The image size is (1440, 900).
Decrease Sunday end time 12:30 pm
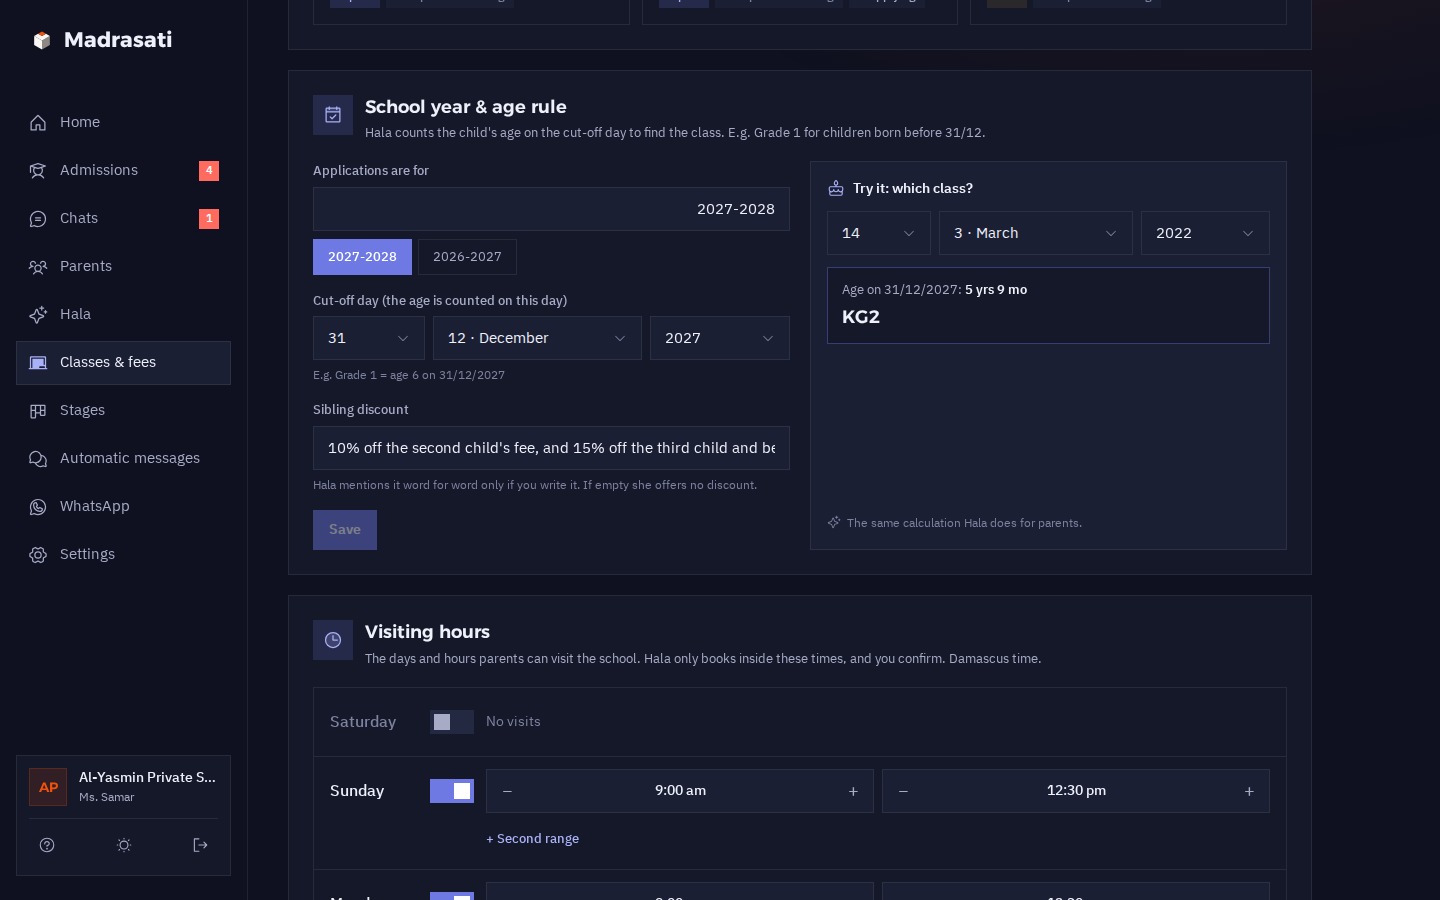point(903,791)
